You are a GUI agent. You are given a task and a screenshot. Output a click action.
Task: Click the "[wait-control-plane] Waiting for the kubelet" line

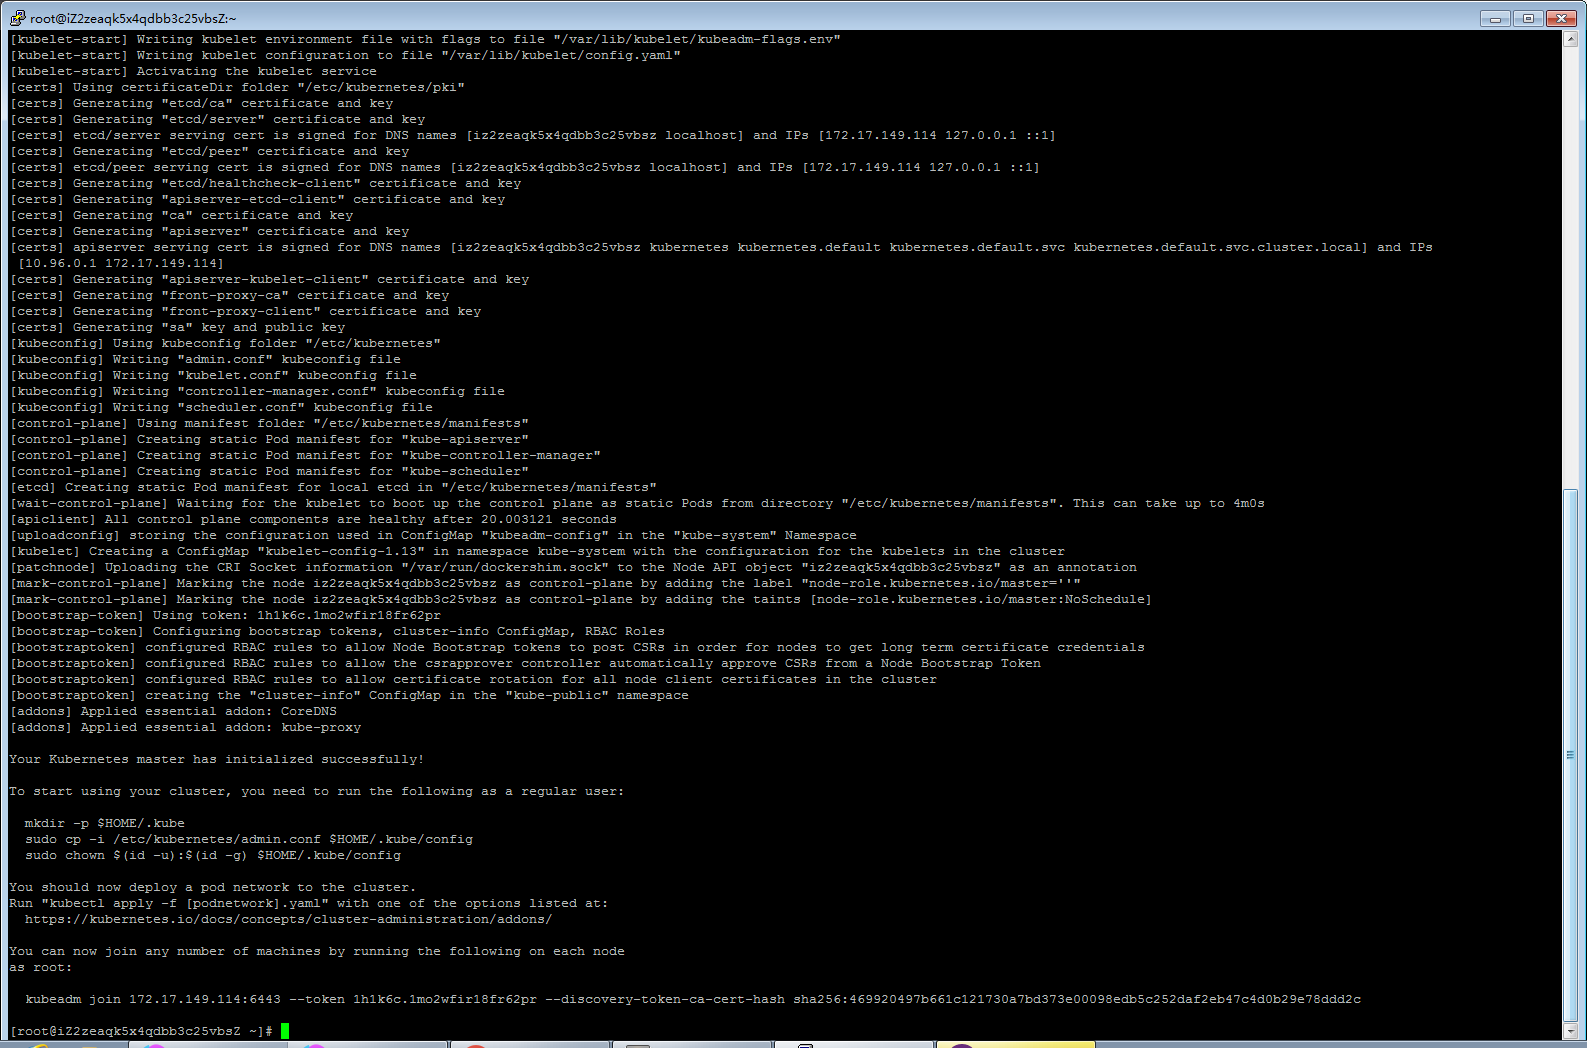pyautogui.click(x=637, y=503)
